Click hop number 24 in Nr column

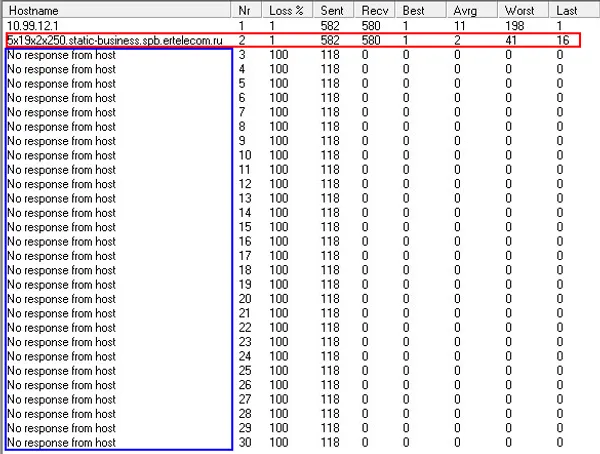point(245,356)
